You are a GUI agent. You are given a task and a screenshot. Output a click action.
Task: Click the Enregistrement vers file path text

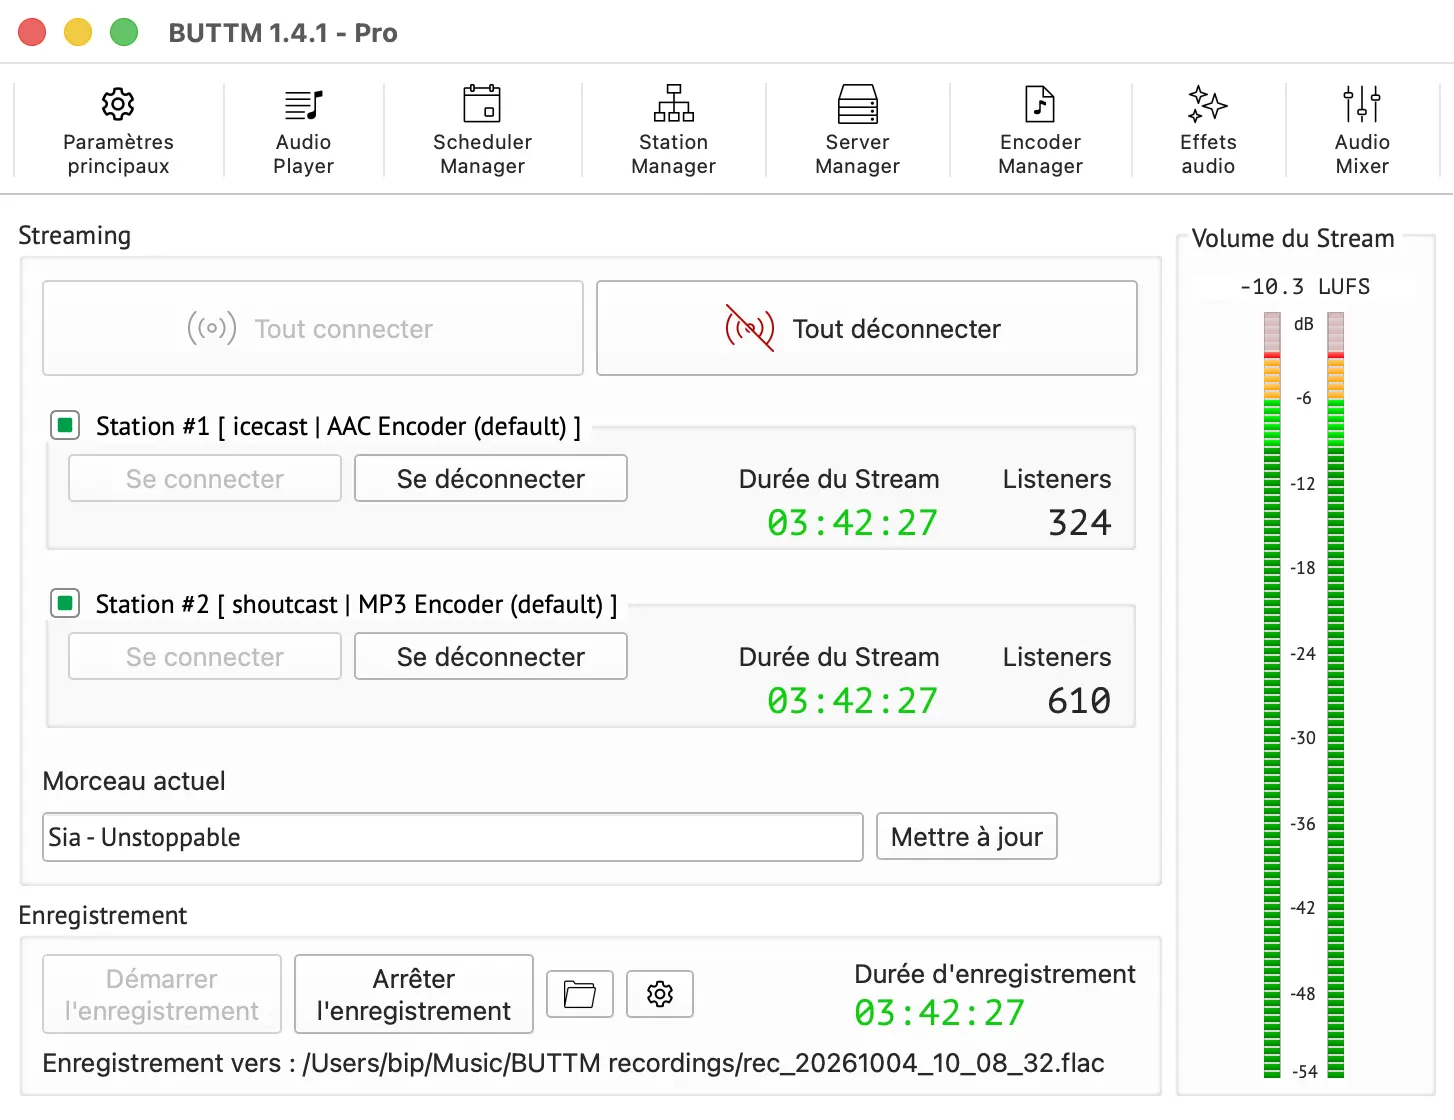(x=573, y=1062)
